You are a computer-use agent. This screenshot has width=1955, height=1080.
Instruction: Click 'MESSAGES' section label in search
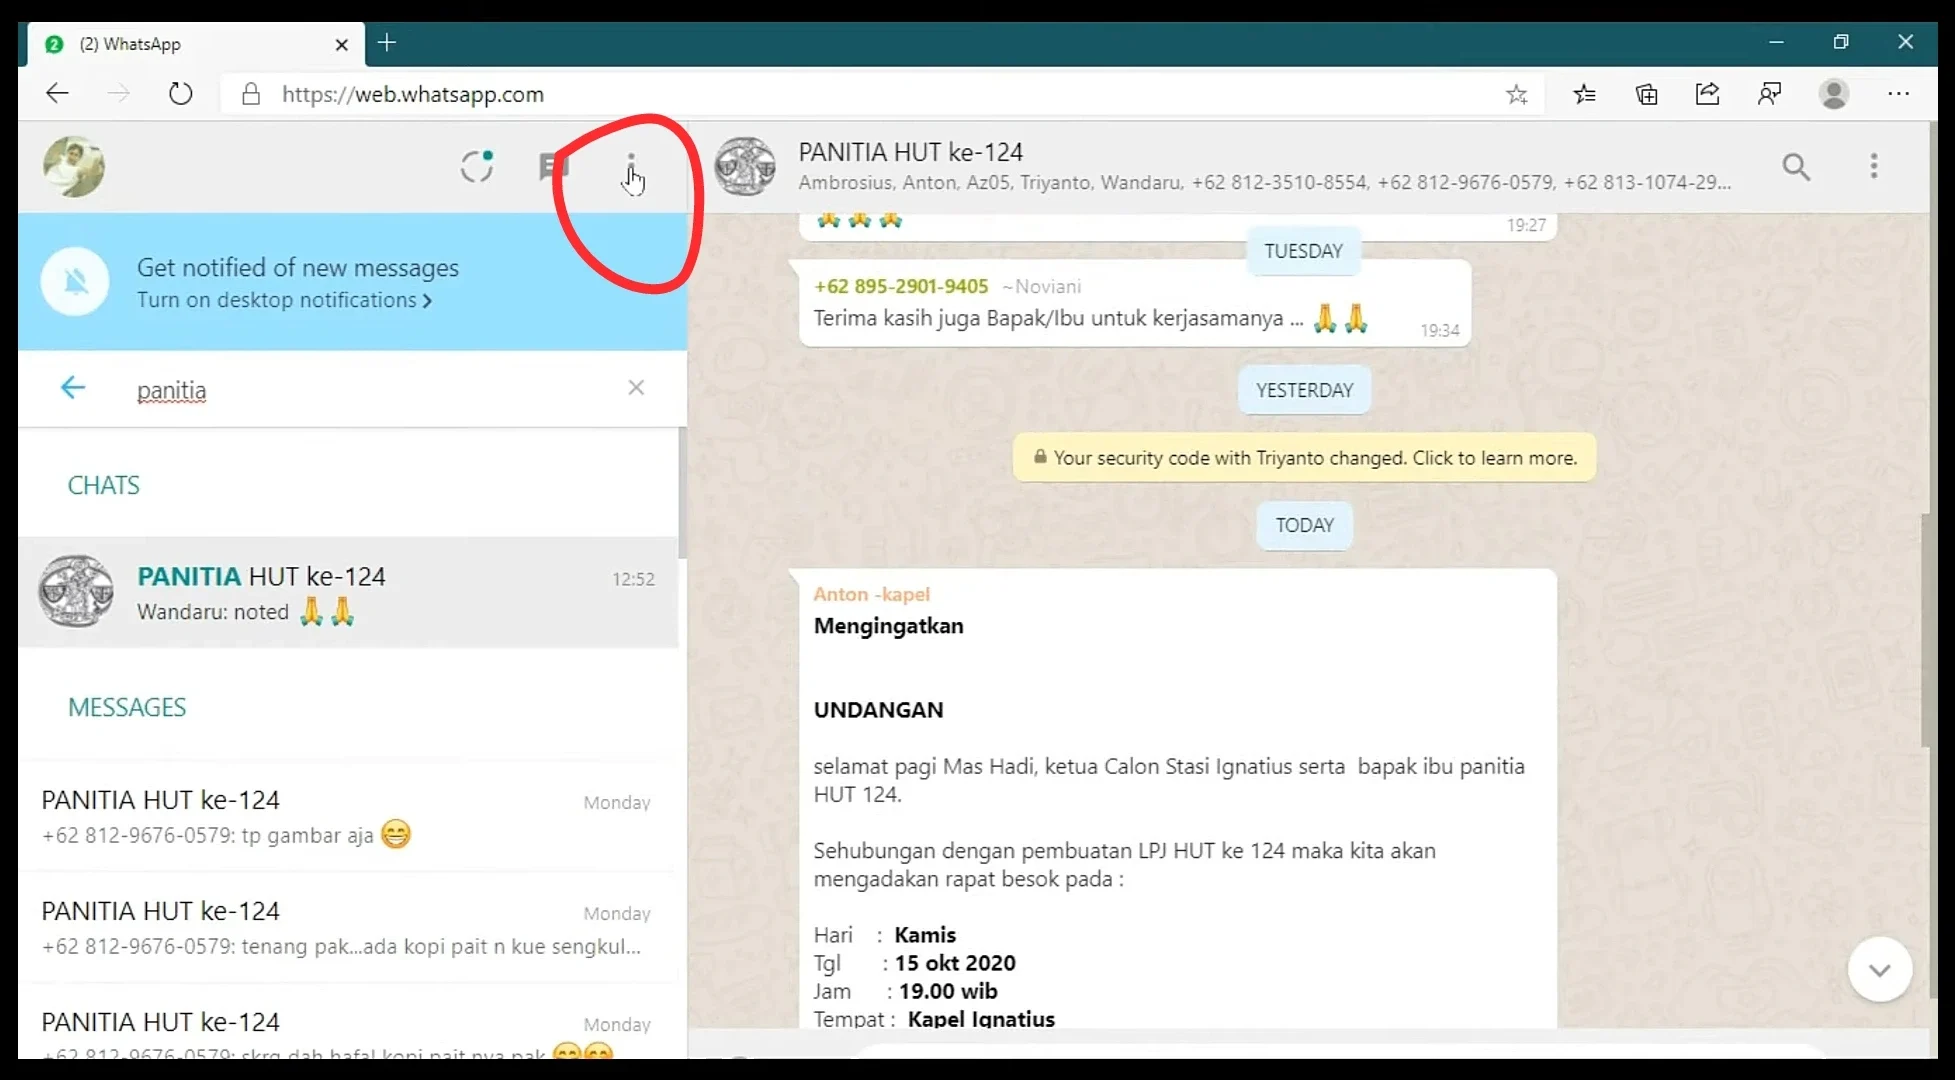[x=125, y=706]
